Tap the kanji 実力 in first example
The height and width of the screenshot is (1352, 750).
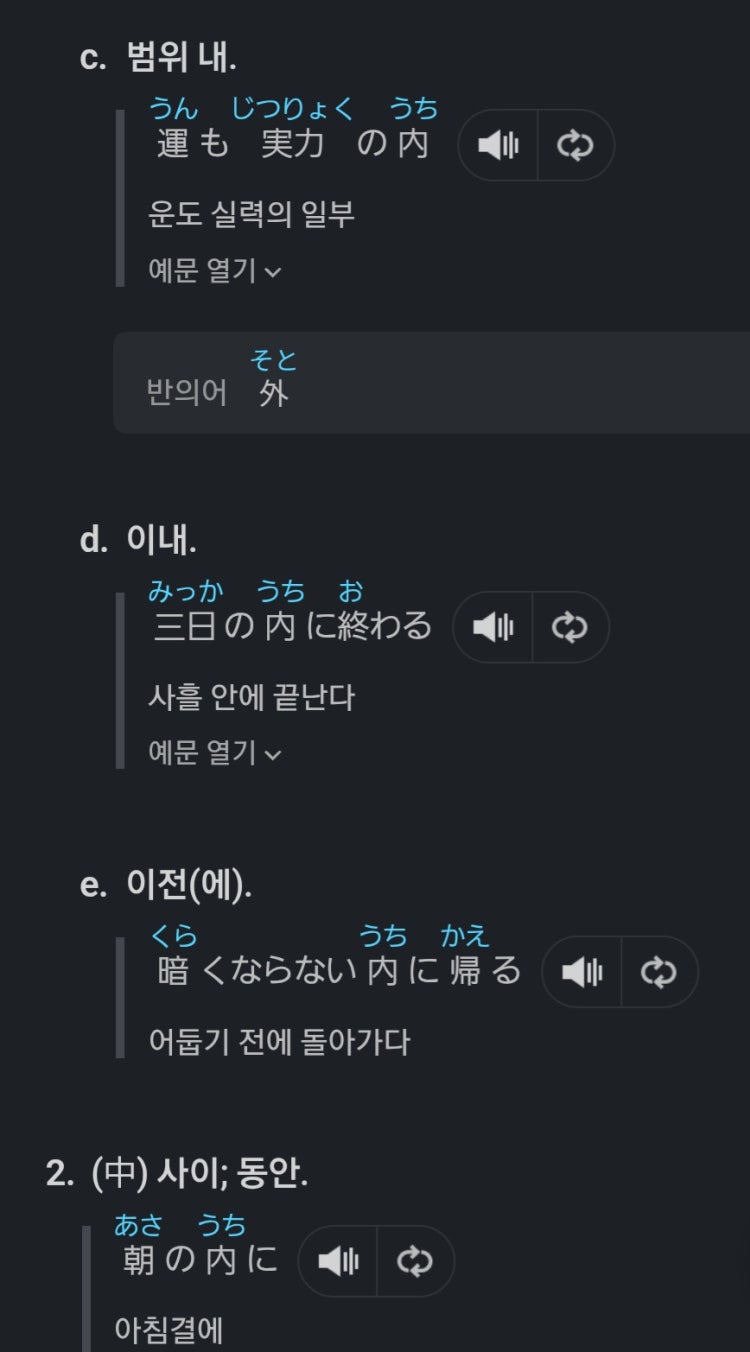click(292, 144)
